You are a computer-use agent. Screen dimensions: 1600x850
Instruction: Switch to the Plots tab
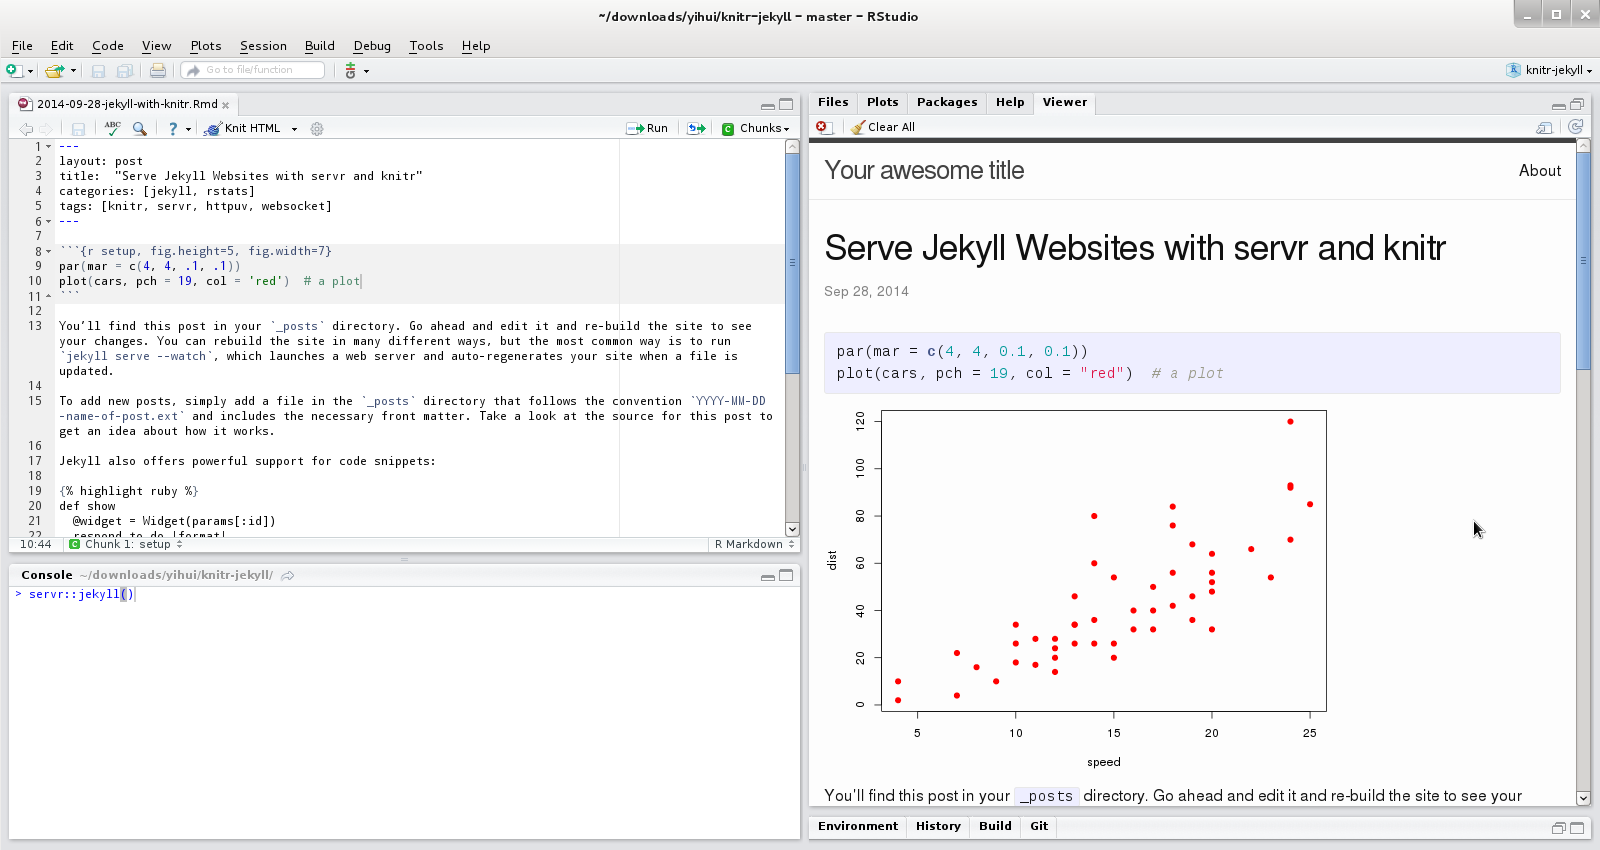(x=883, y=102)
